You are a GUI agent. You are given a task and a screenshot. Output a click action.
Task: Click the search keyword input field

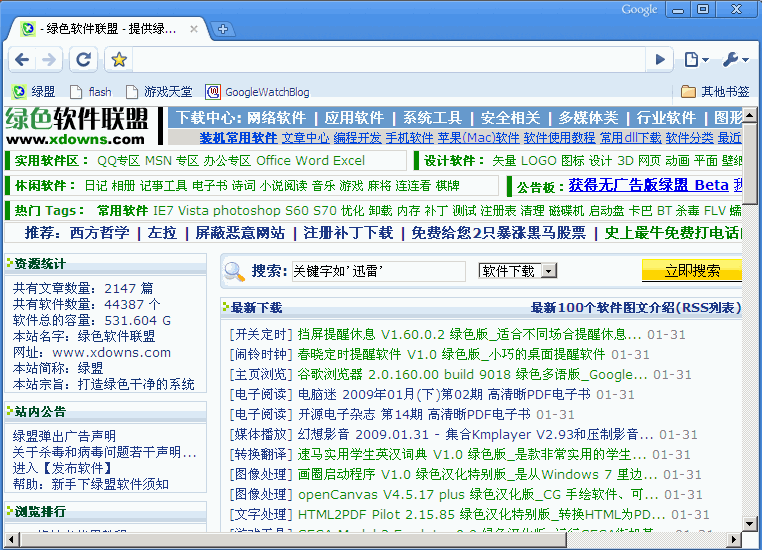coord(379,271)
